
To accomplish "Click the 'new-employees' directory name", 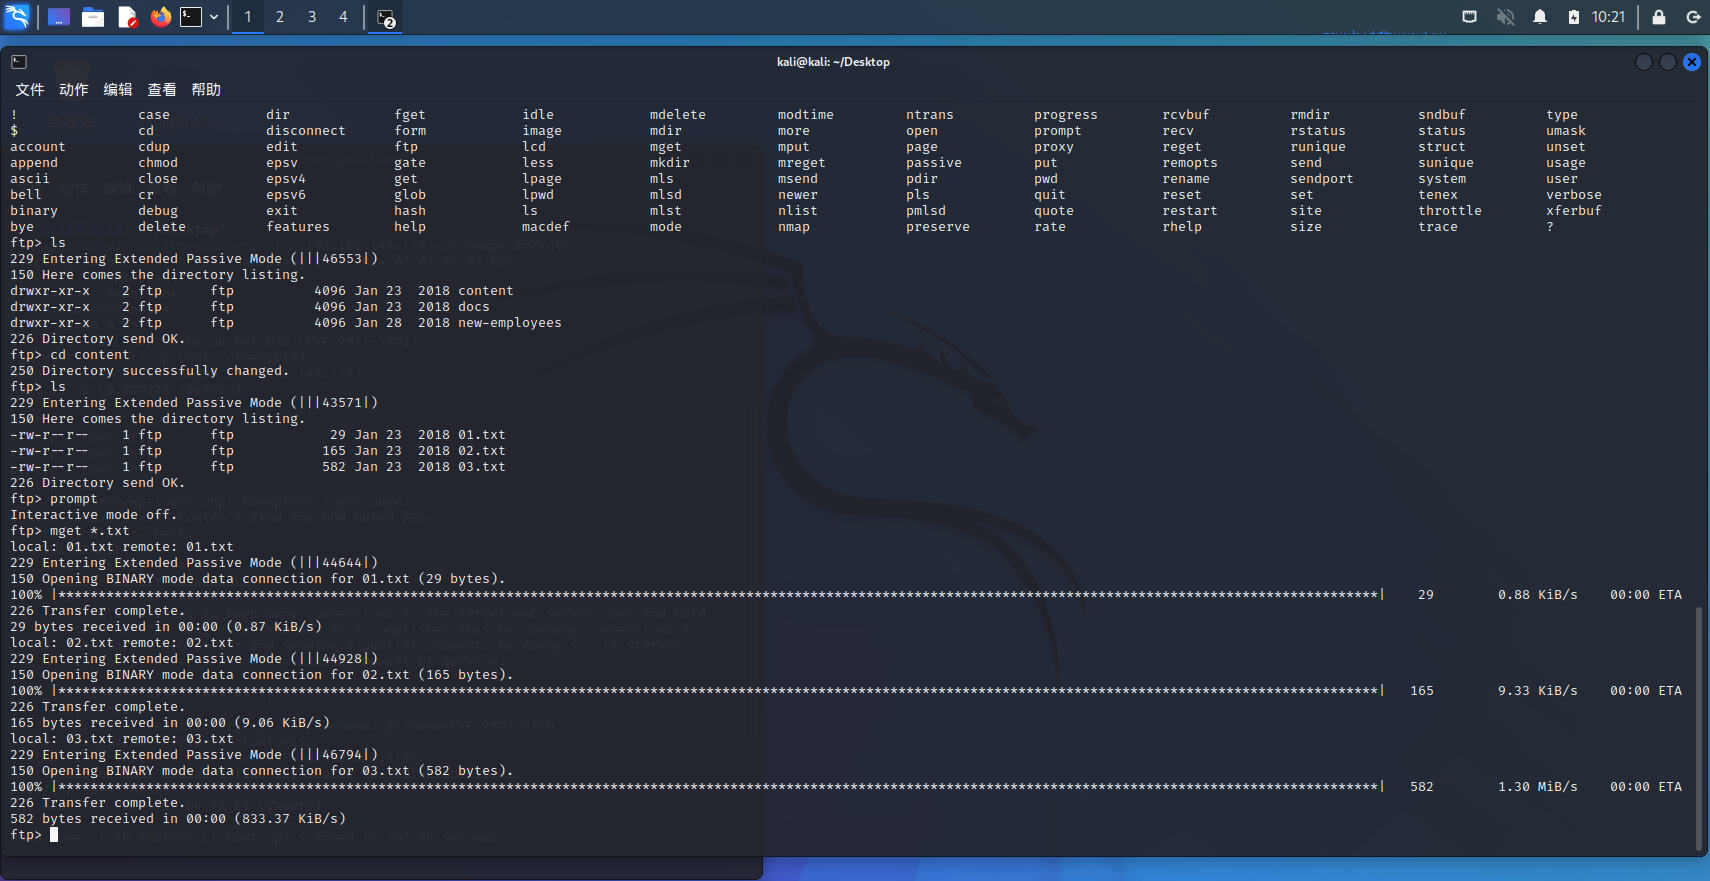I will [x=510, y=323].
